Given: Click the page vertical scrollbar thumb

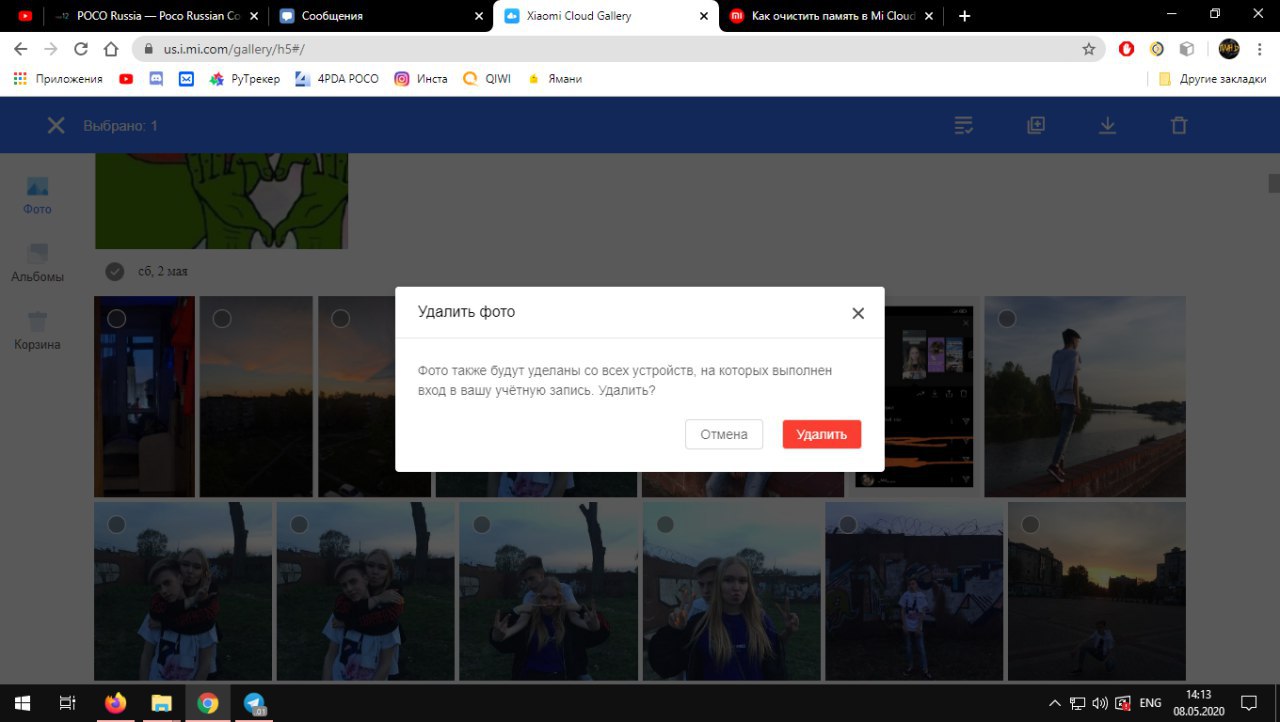Looking at the screenshot, I should [1274, 183].
